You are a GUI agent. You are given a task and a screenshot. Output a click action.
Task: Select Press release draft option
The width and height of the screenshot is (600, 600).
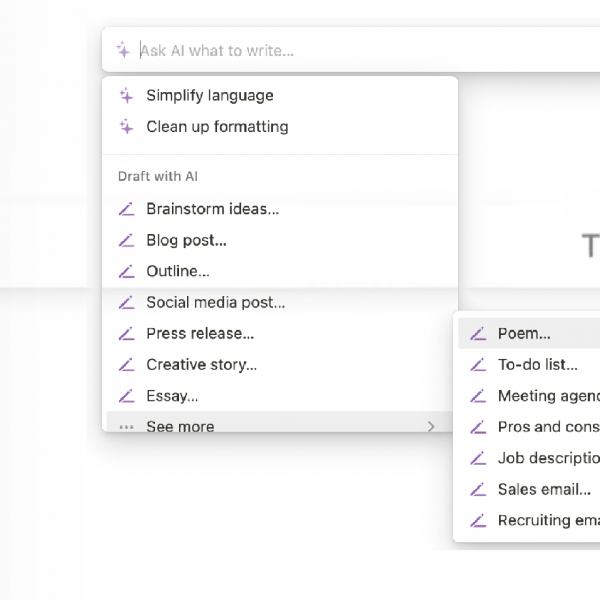click(200, 333)
